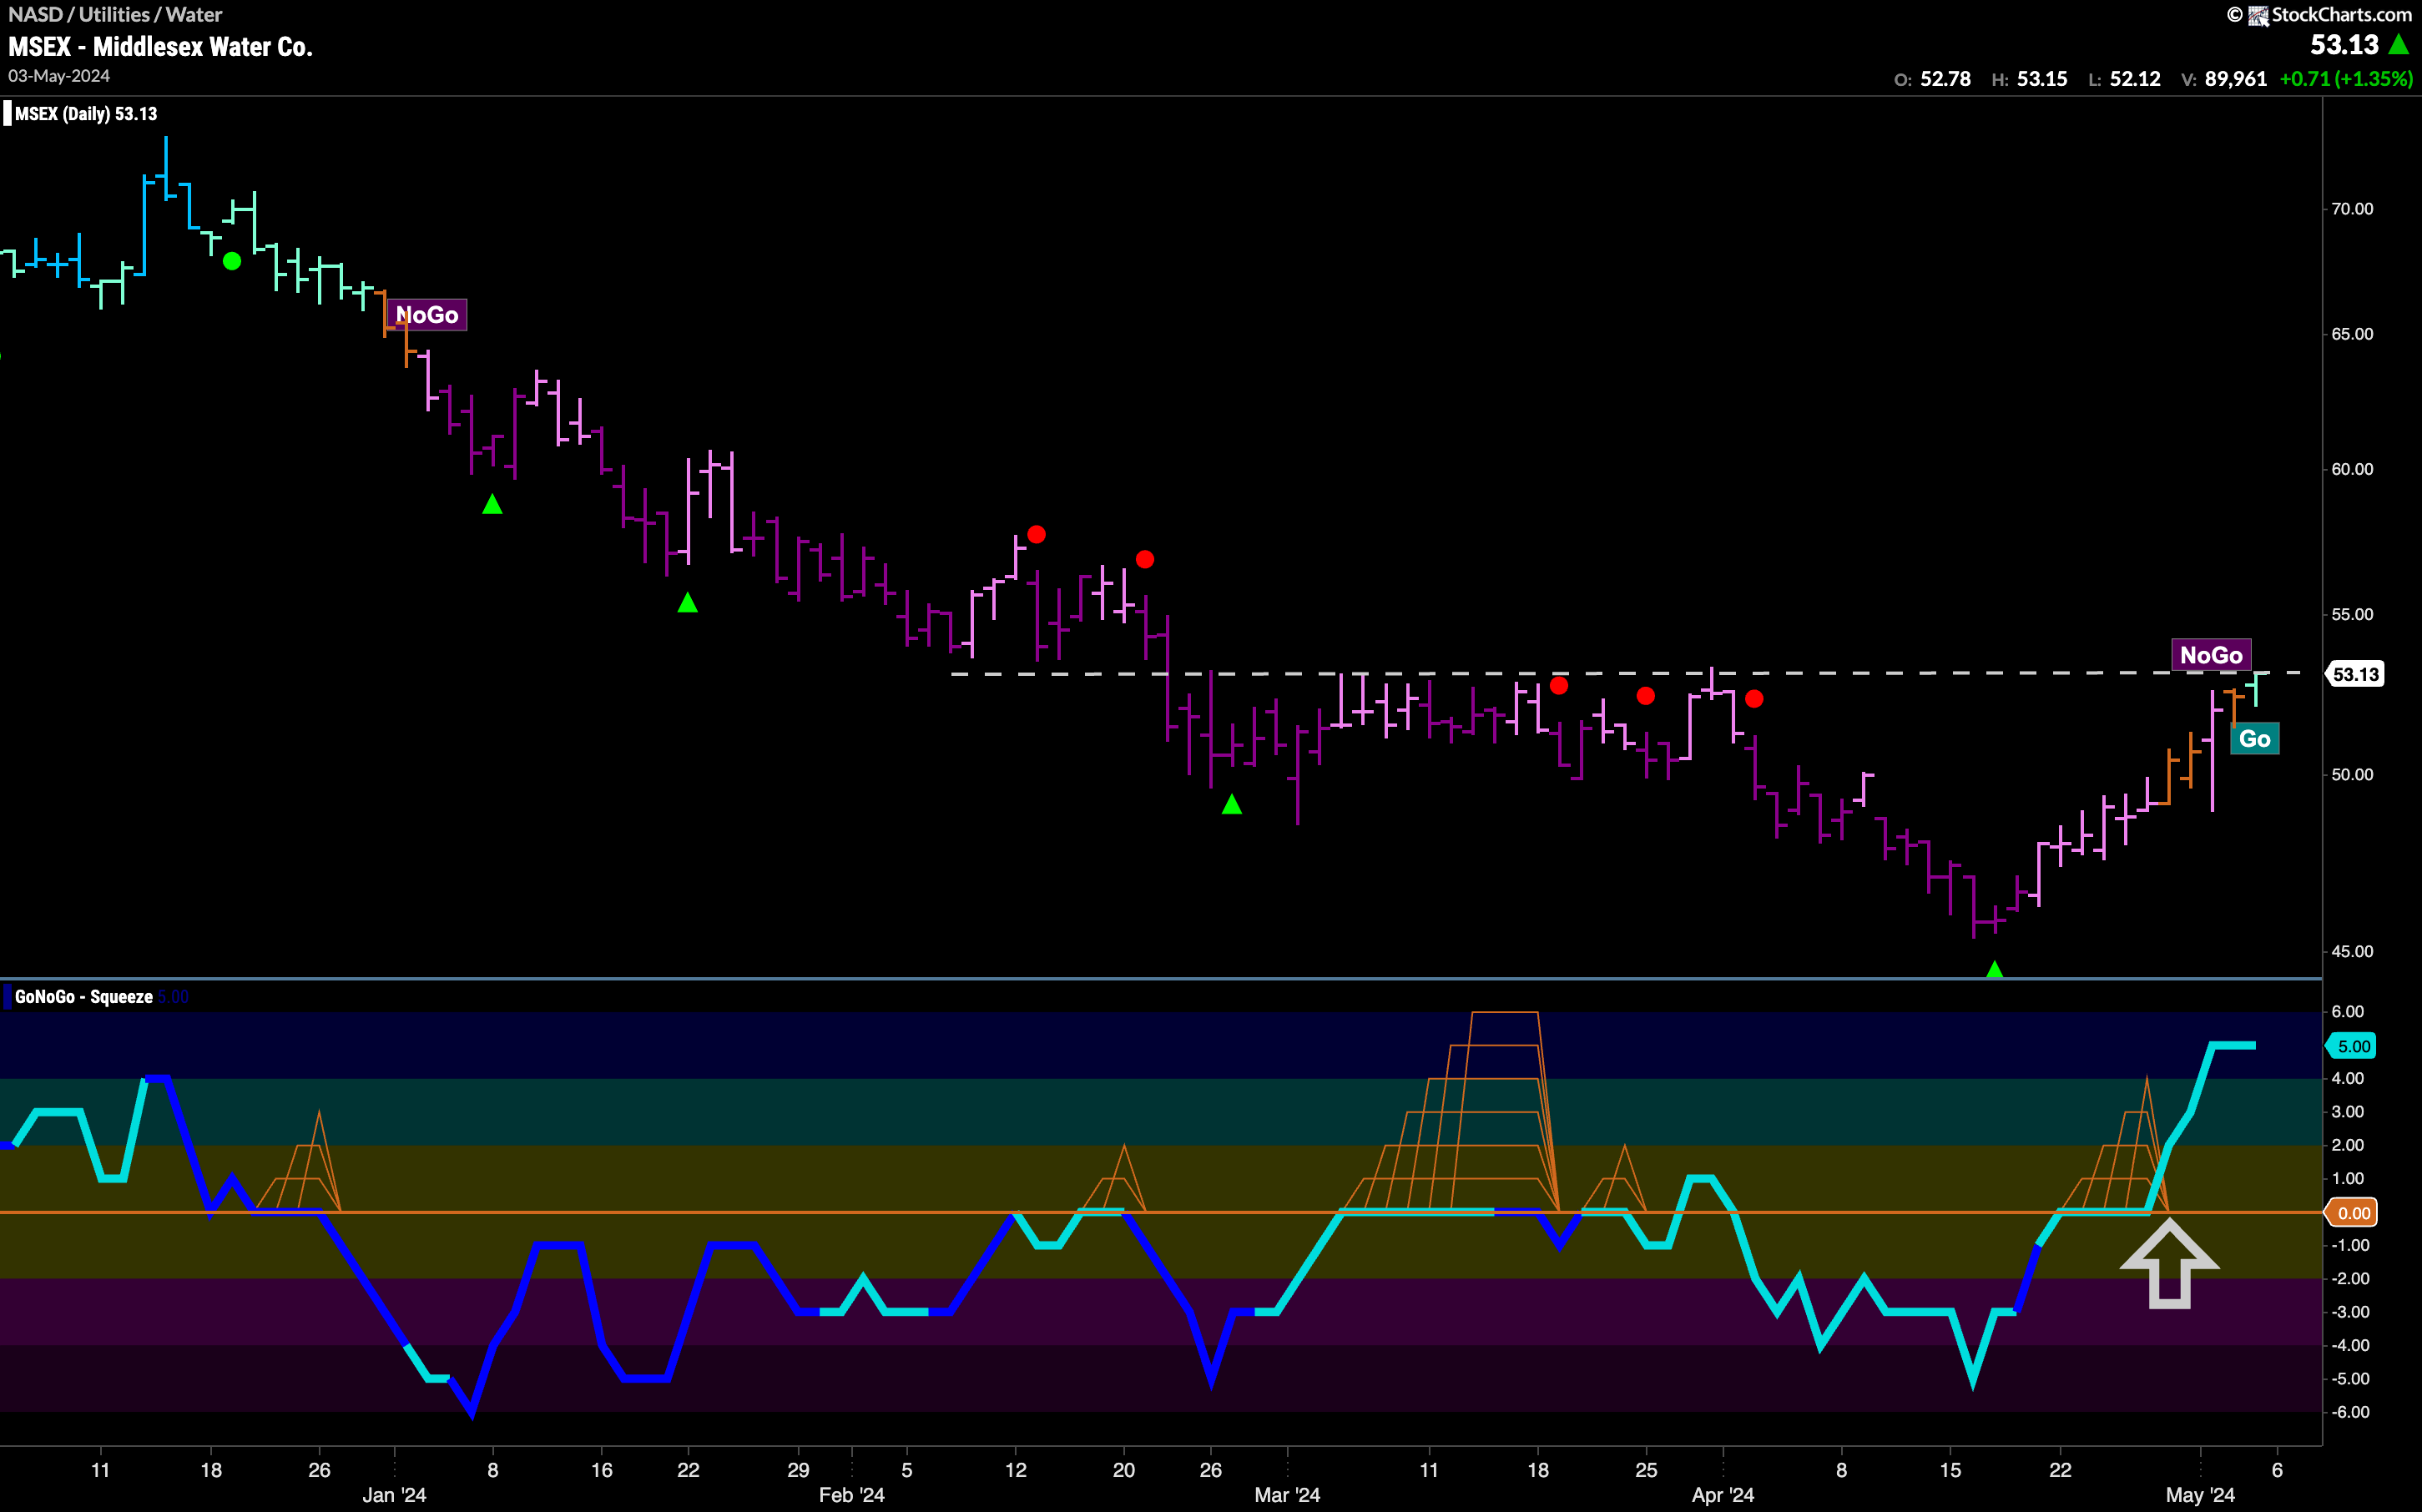Screen dimensions: 2422x1512
Task: Click the cyan 5.00 oscillator value tag
Action: pyautogui.click(x=2353, y=1046)
